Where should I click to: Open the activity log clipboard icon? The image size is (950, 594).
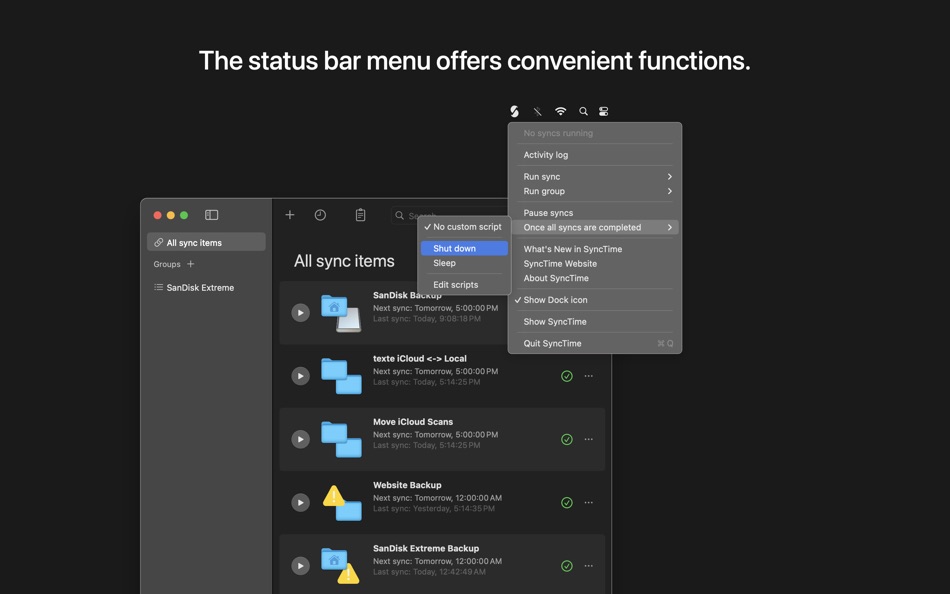coord(360,215)
